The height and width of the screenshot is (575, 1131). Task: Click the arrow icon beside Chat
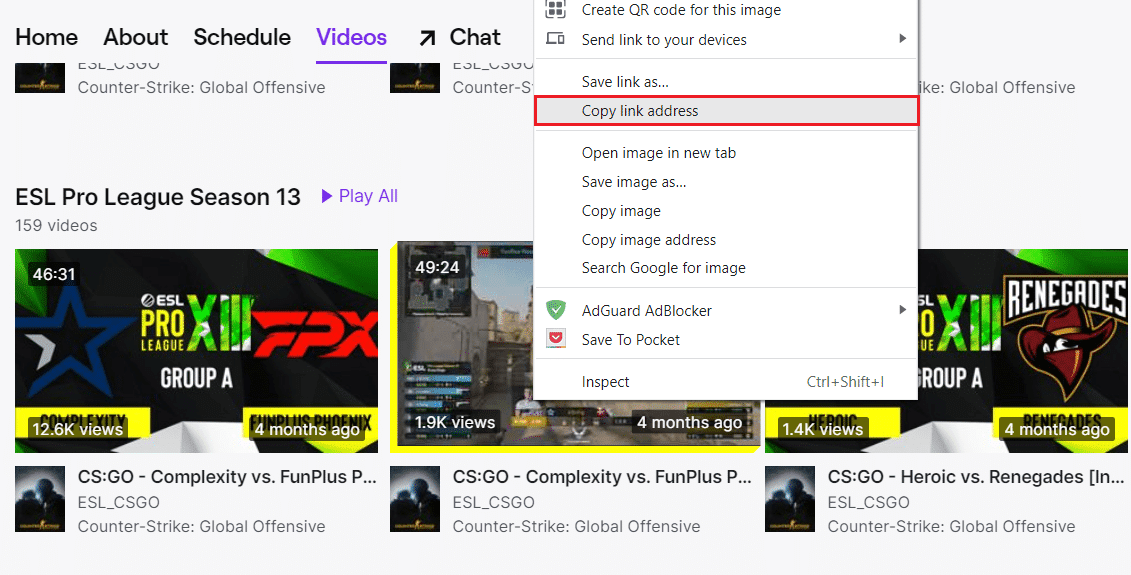[427, 38]
